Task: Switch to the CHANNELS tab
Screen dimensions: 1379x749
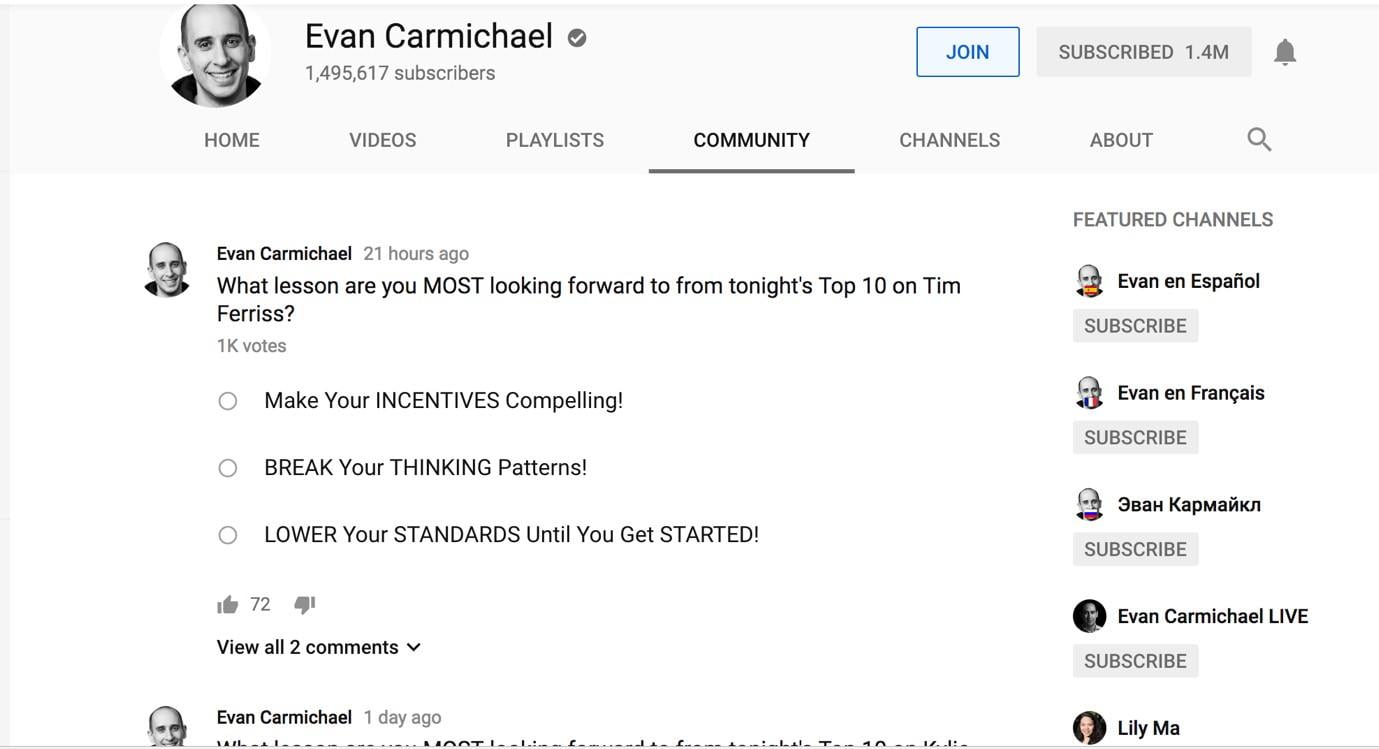Action: 950,140
